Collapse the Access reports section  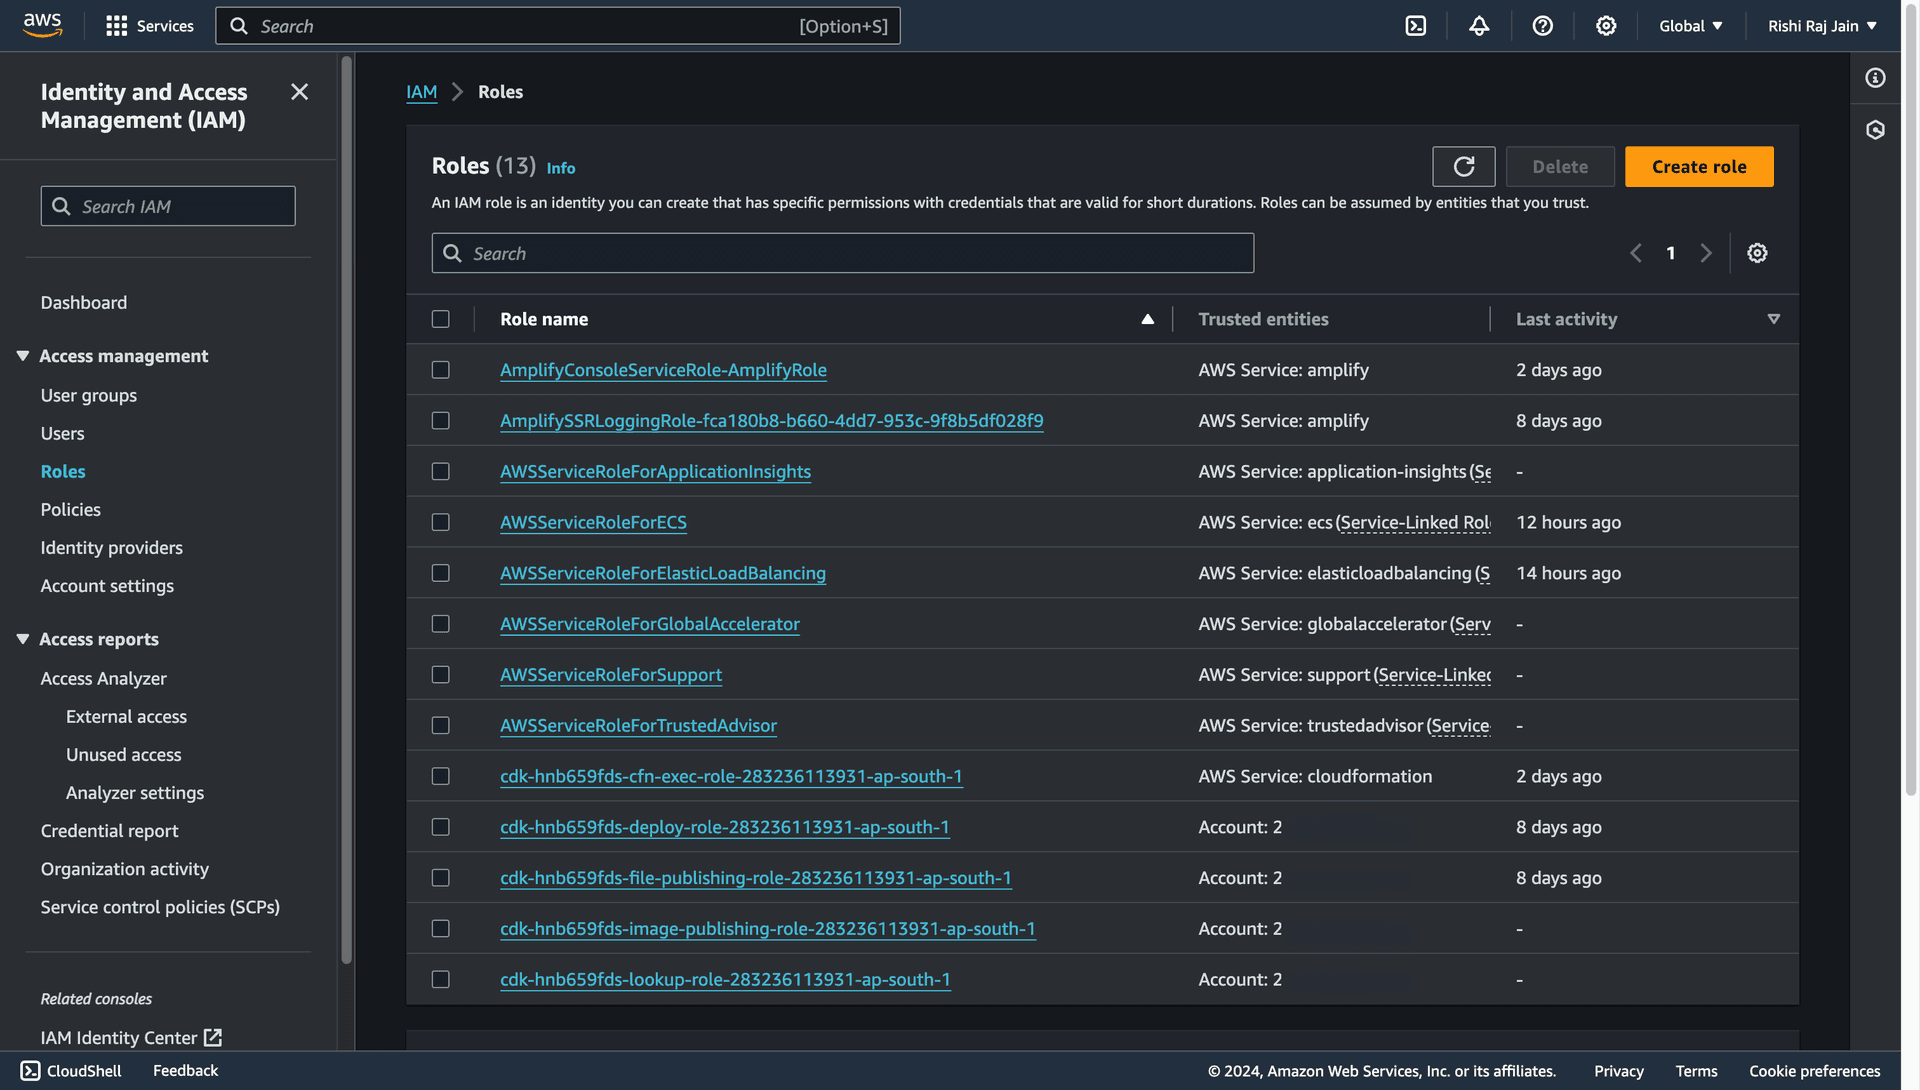[22, 639]
